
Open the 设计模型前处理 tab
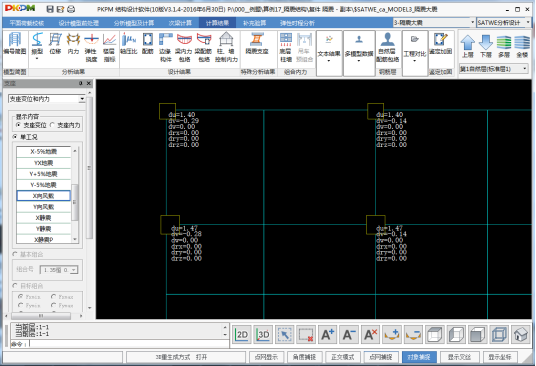pyautogui.click(x=79, y=23)
